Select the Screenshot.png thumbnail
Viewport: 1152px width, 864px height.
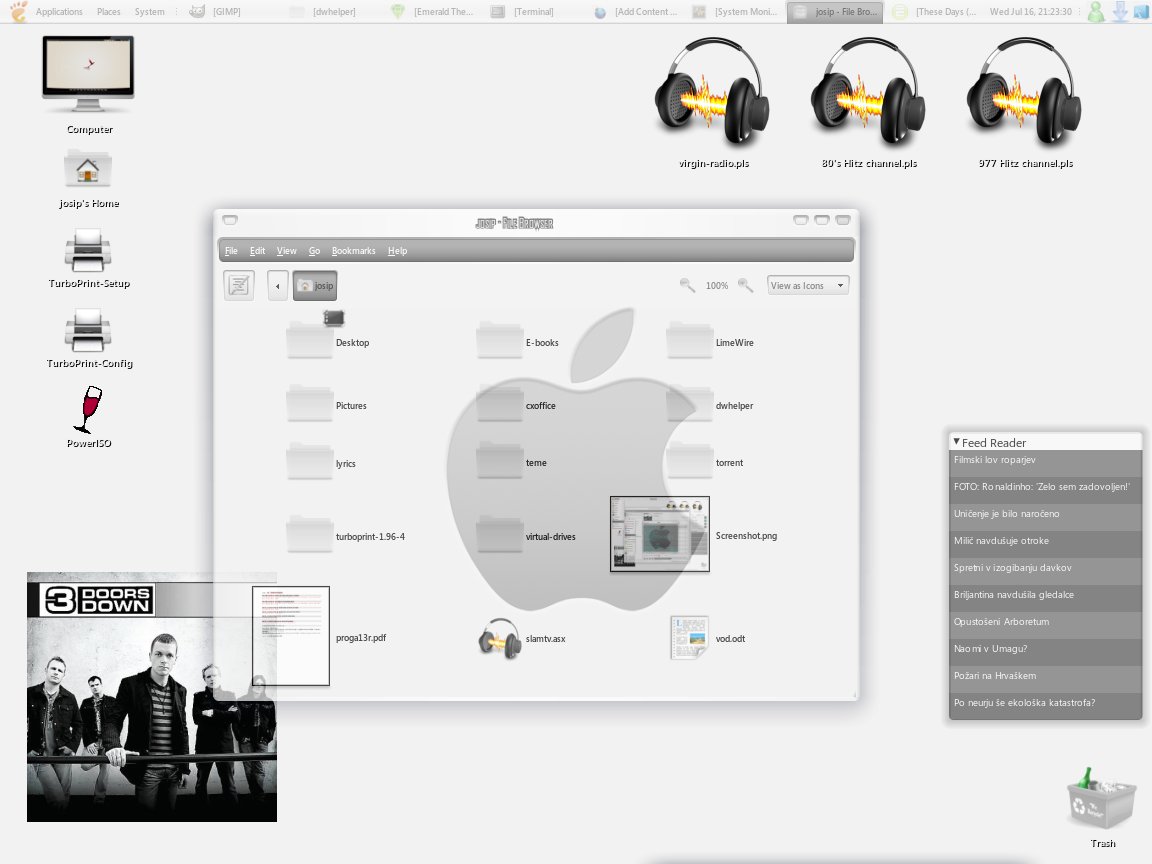tap(660, 534)
